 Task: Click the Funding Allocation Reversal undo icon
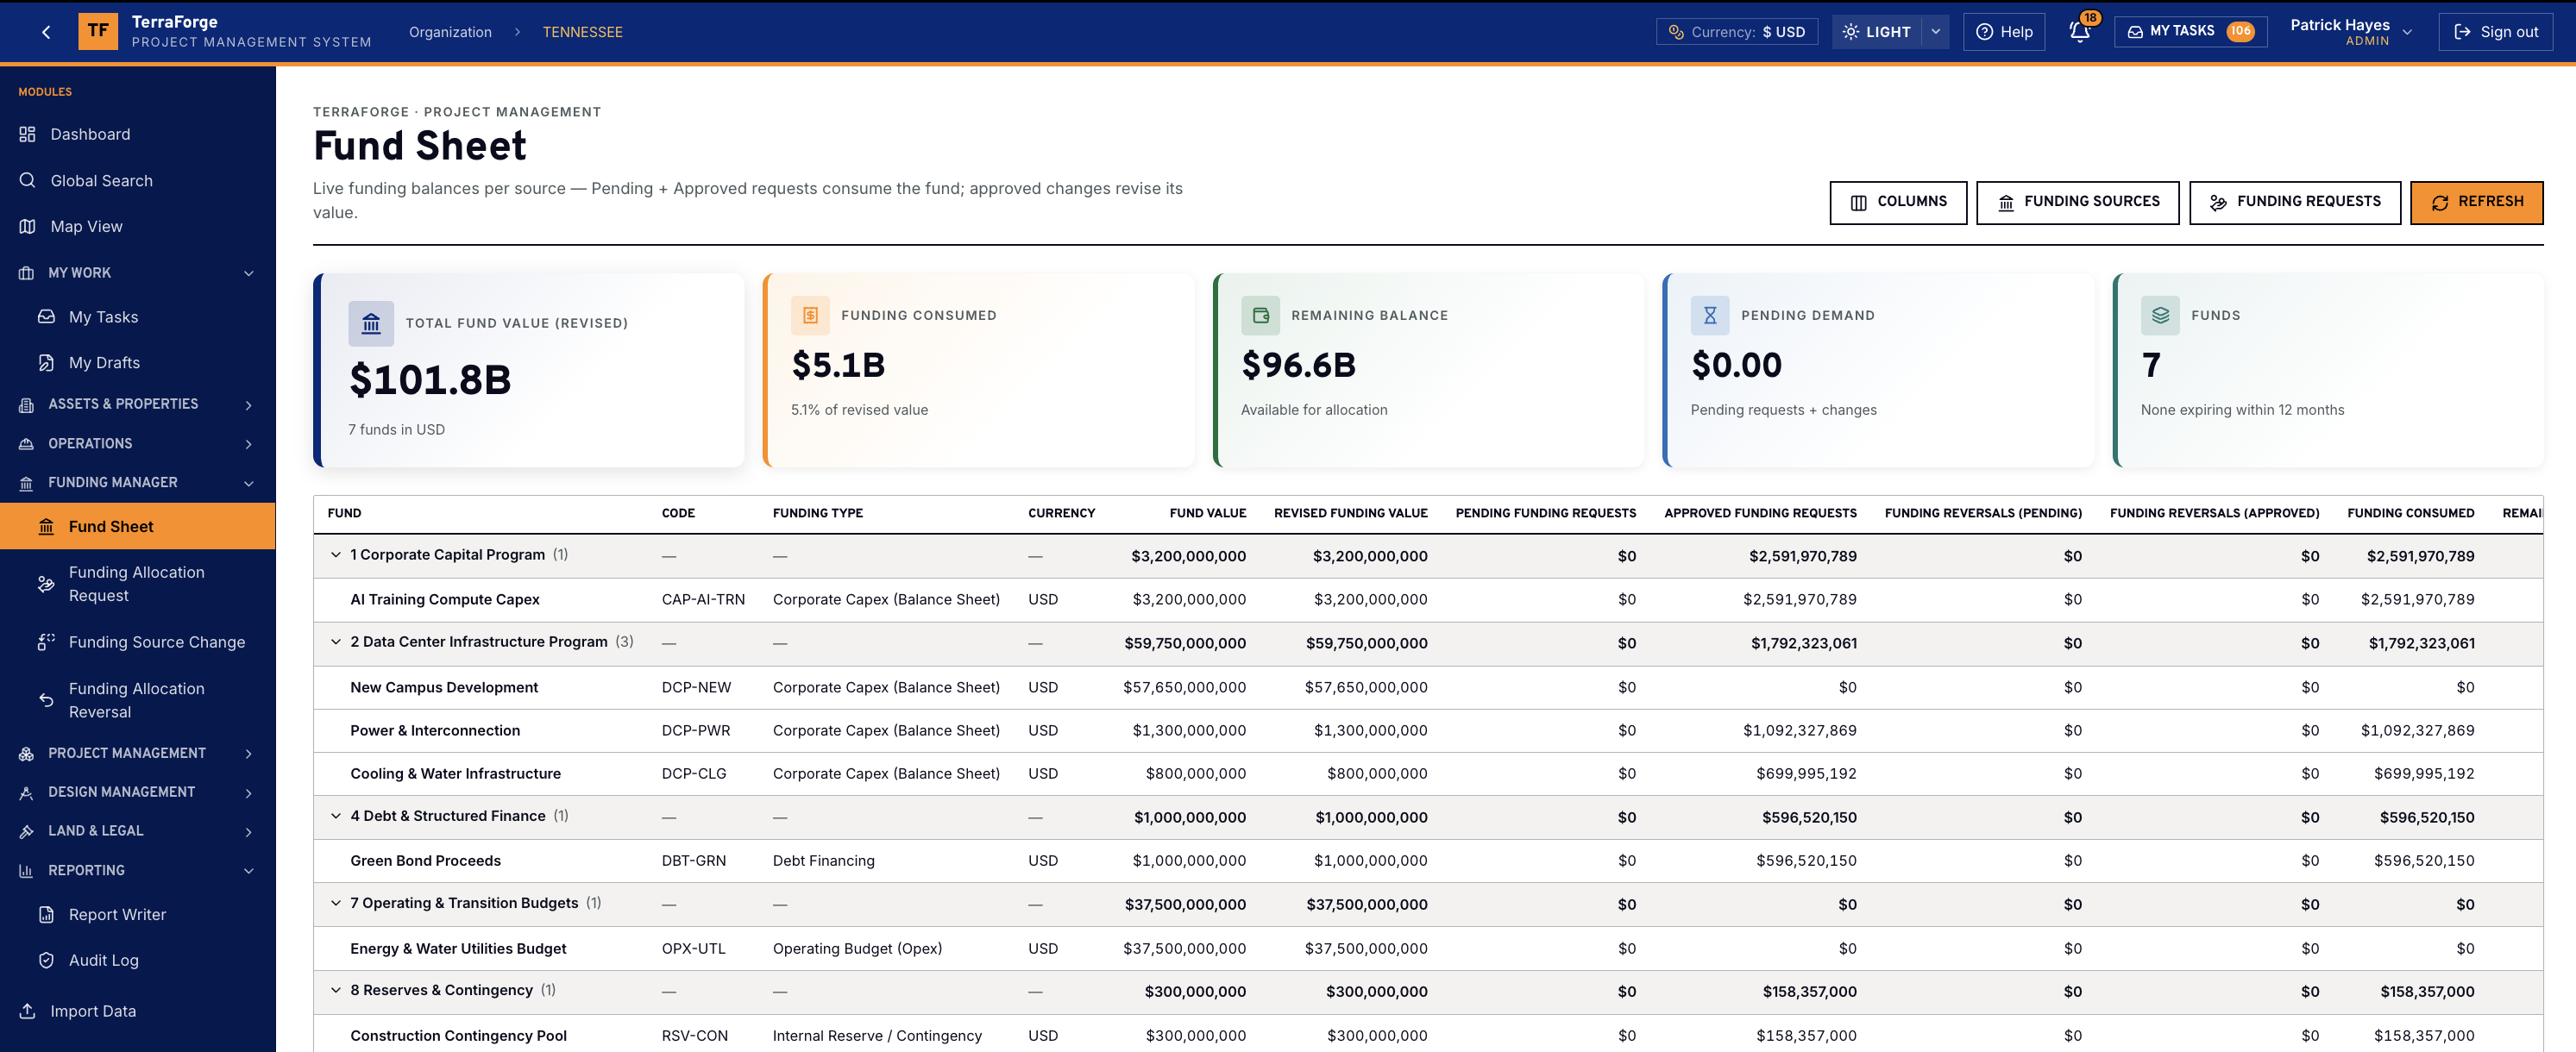[46, 700]
